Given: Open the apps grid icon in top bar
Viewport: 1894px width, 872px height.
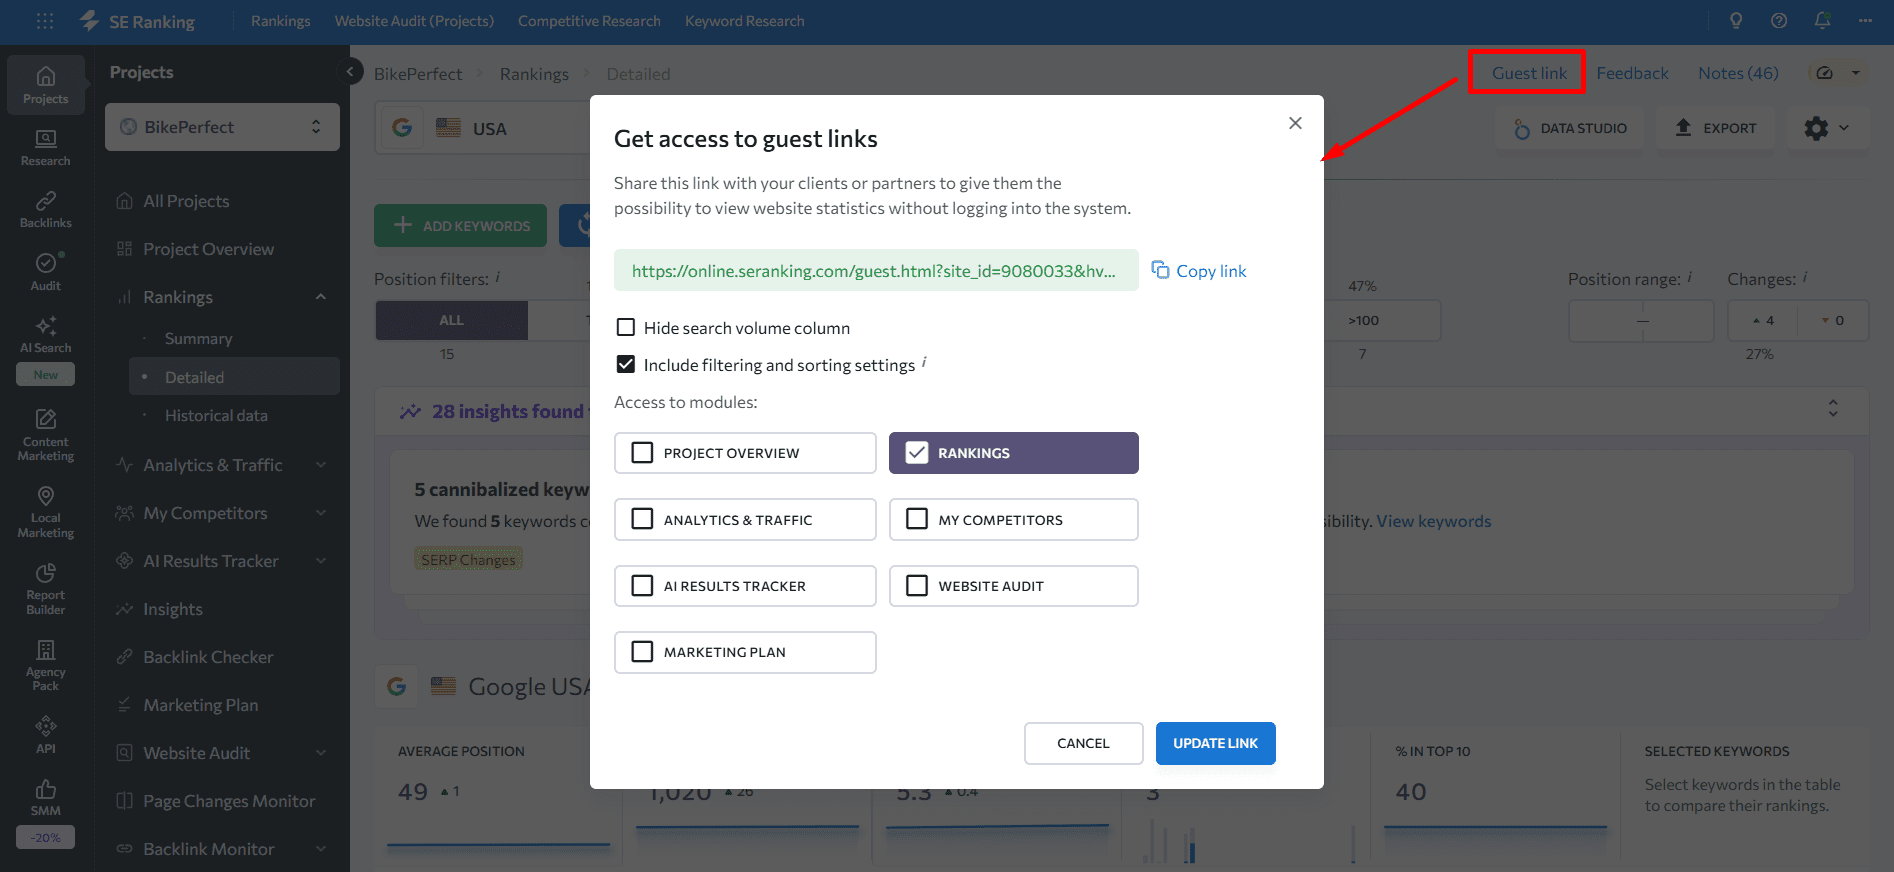Looking at the screenshot, I should point(45,21).
